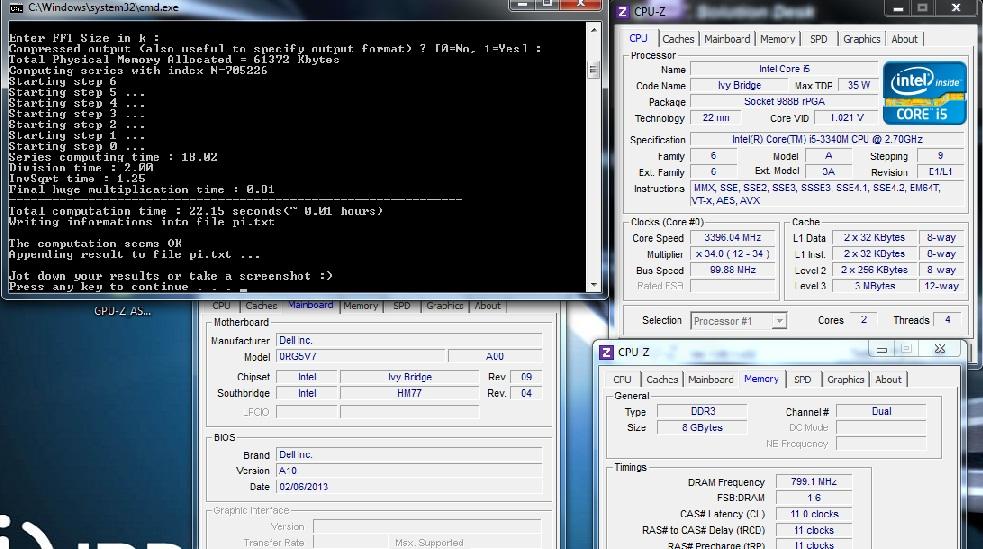Click the Cores value 2
Viewport: 983px width, 549px height.
click(863, 320)
